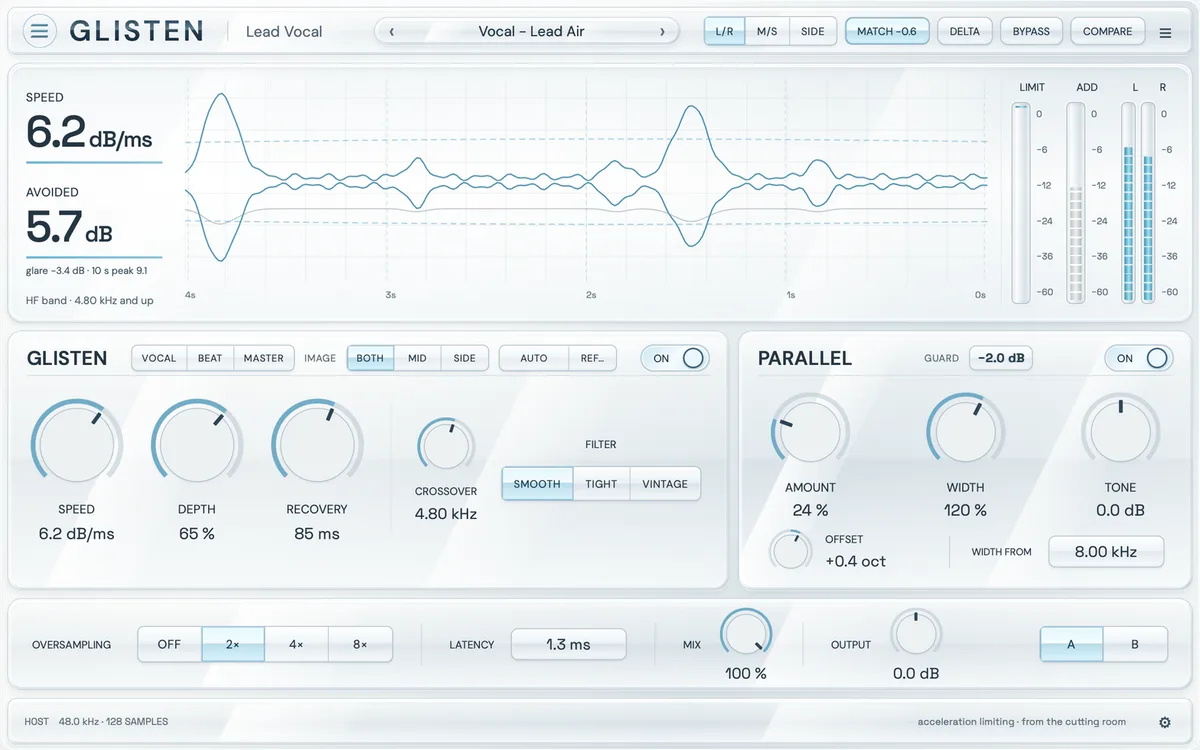
Task: Click the glare -3.4 dB info line
Action: coord(87,271)
